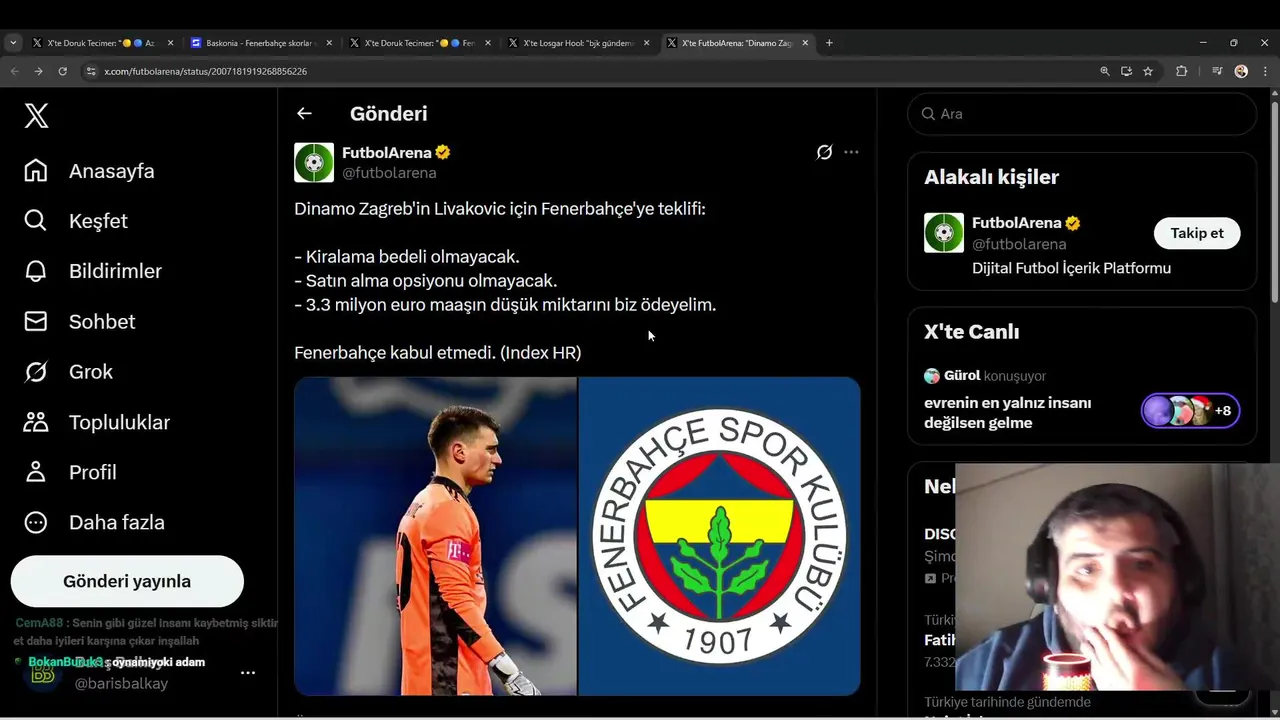Viewport: 1280px width, 720px height.
Task: Click 'Kiralama bedeli olmayacak.' line
Action: (407, 257)
